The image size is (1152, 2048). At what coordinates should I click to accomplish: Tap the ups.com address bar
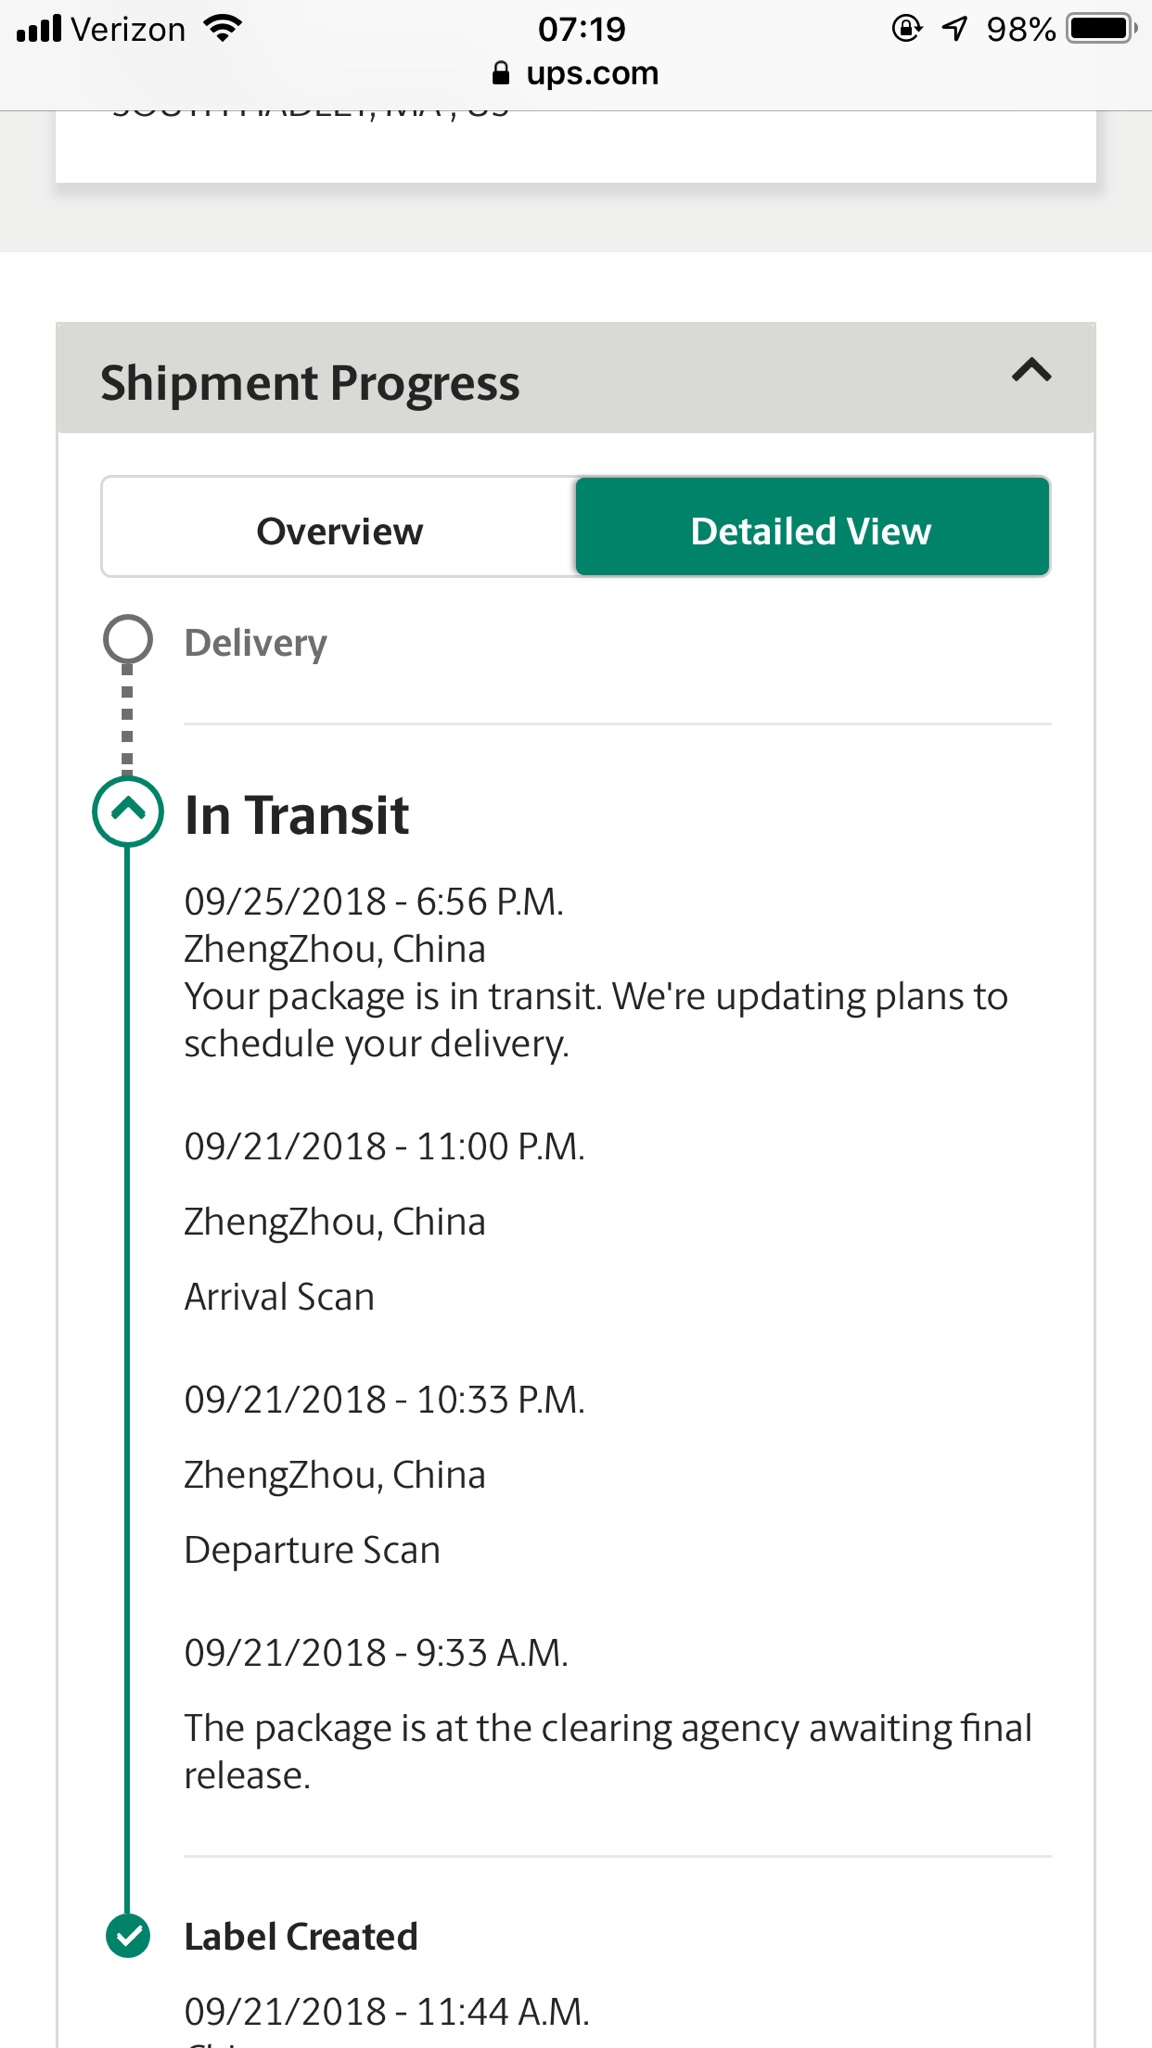[576, 73]
